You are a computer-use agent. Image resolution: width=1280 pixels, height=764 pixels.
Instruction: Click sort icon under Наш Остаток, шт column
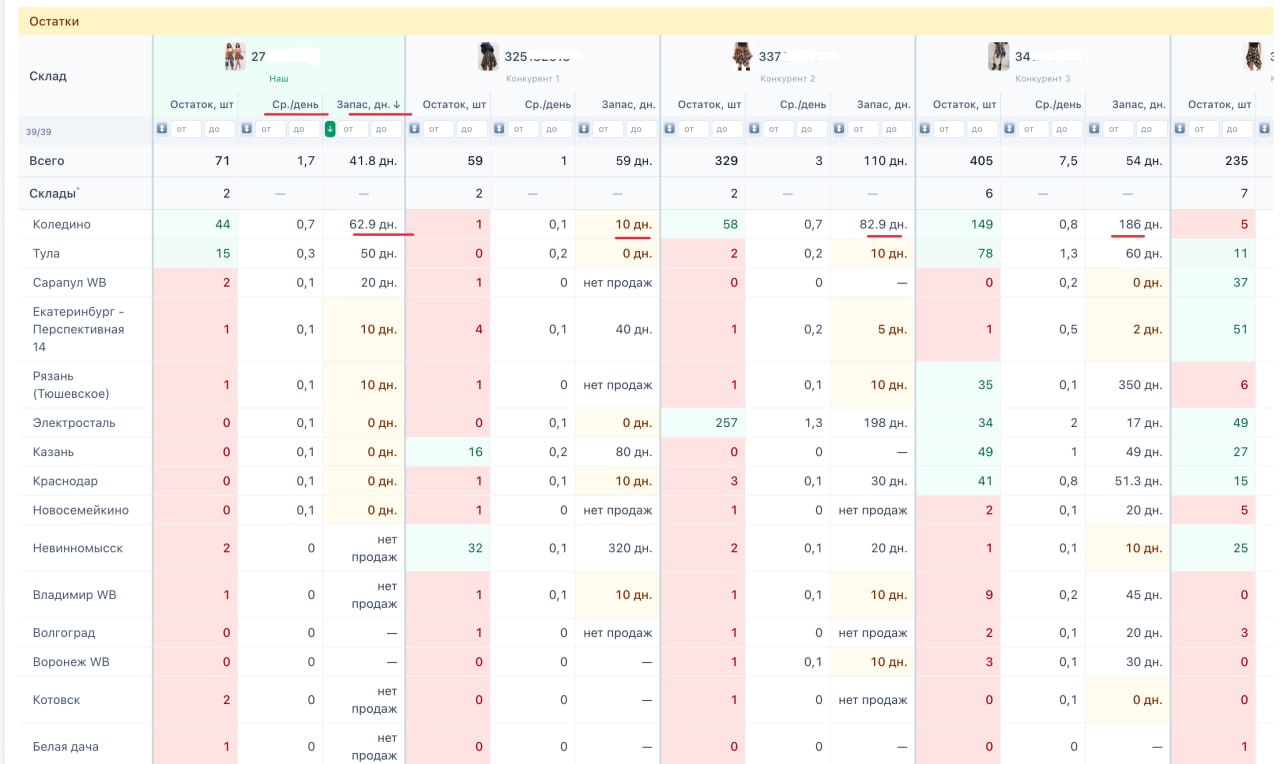tap(162, 129)
